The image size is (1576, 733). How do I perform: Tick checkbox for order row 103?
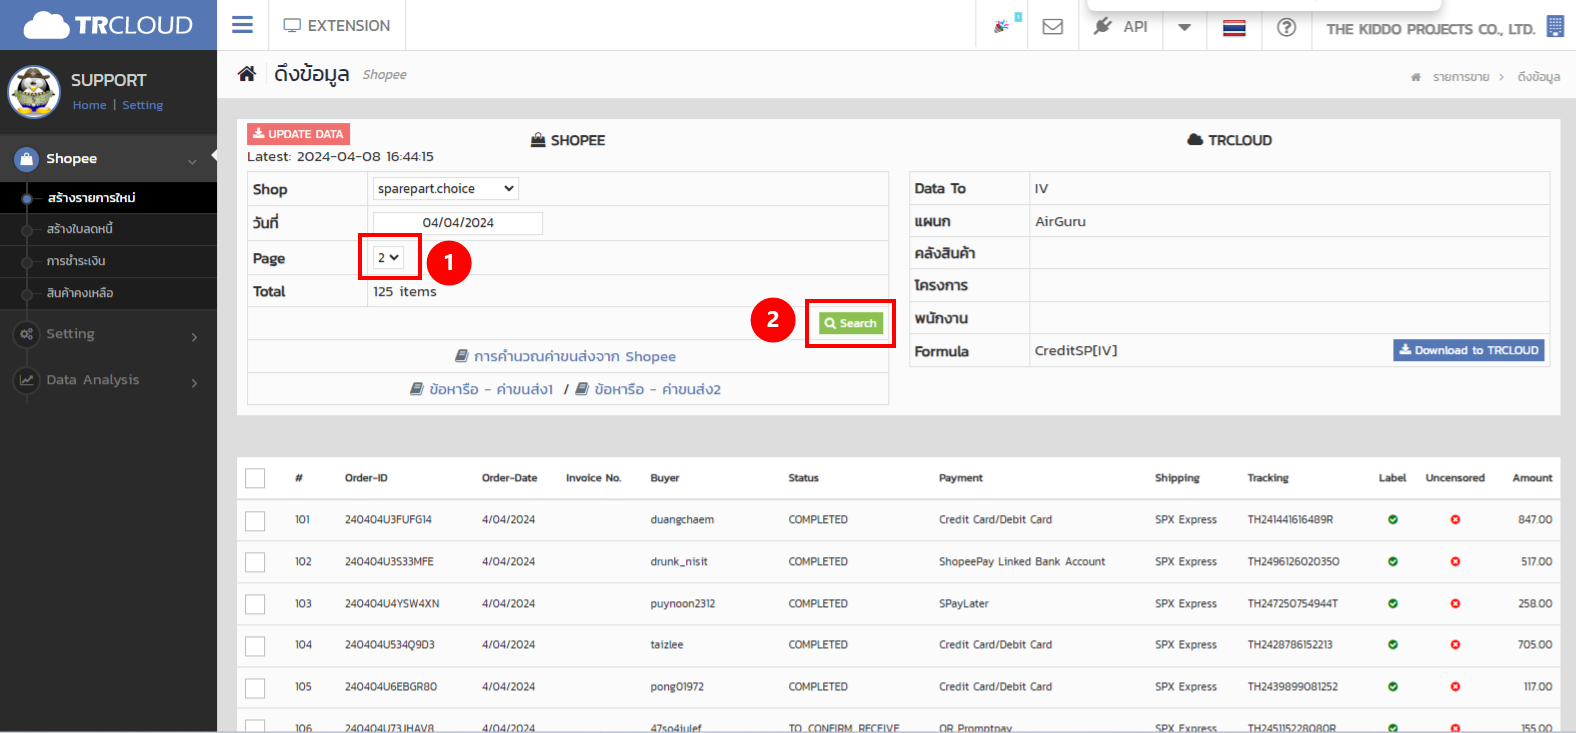click(x=255, y=604)
